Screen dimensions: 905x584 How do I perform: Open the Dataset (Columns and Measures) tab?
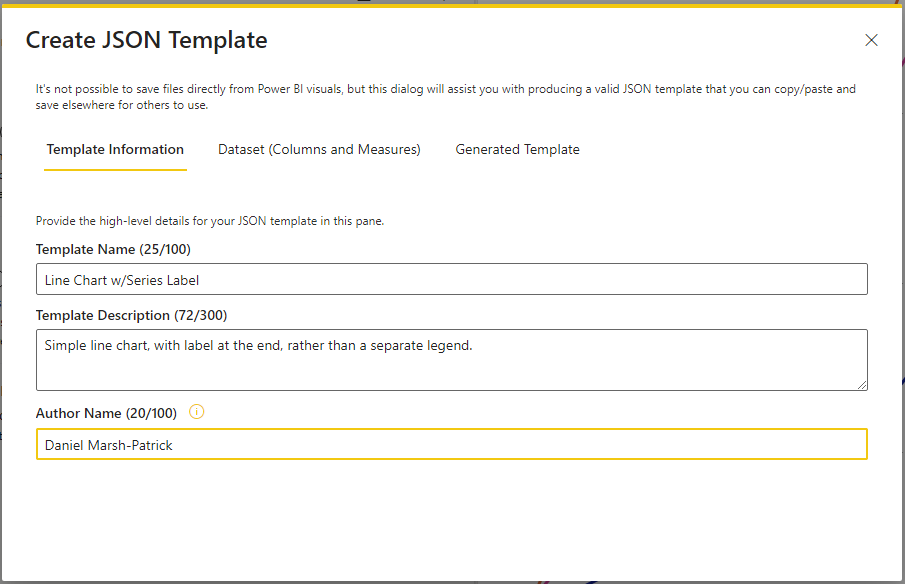tap(319, 149)
